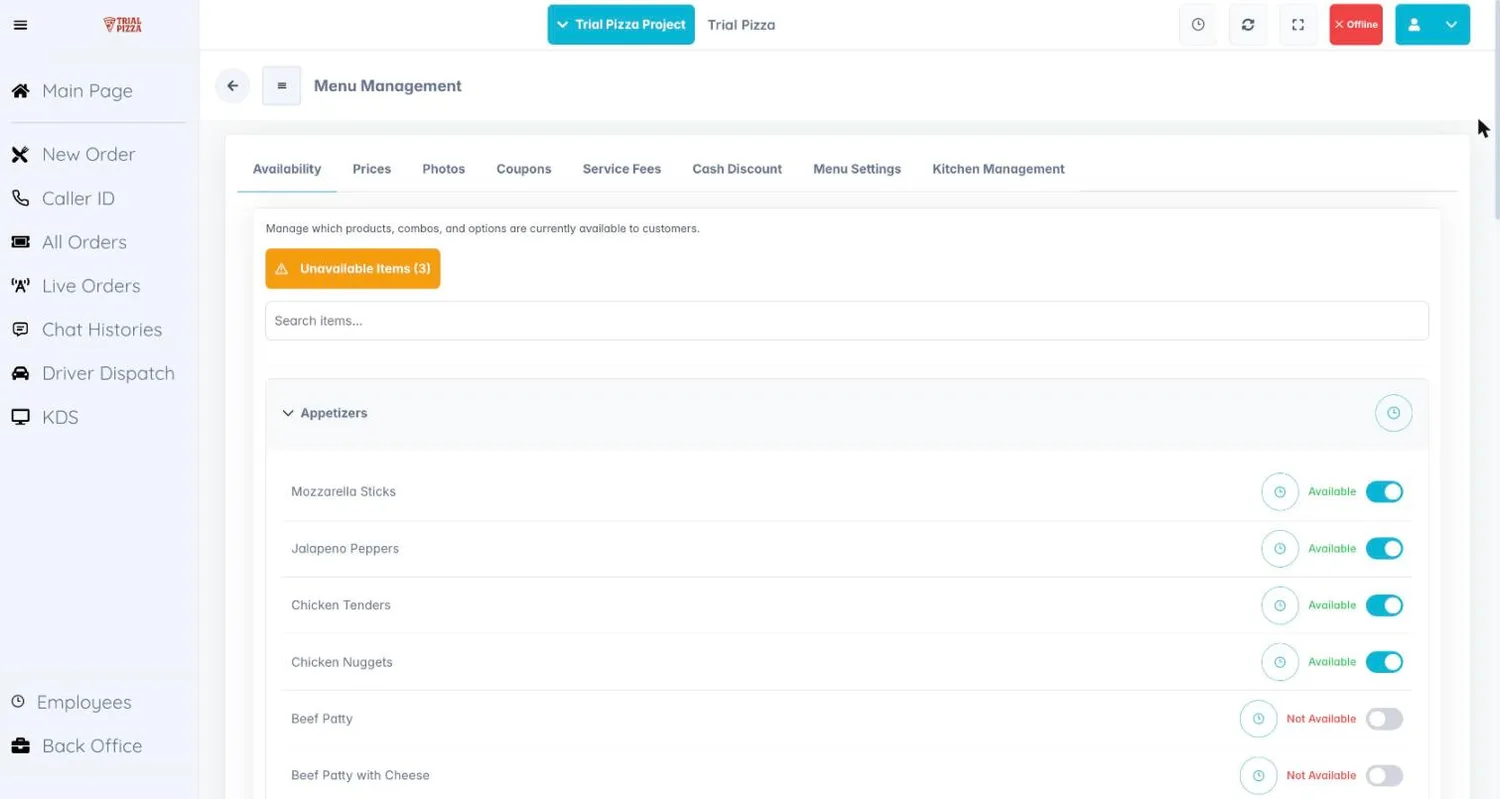This screenshot has height=799, width=1500.
Task: Select the Service Fees tab
Action: tap(622, 169)
